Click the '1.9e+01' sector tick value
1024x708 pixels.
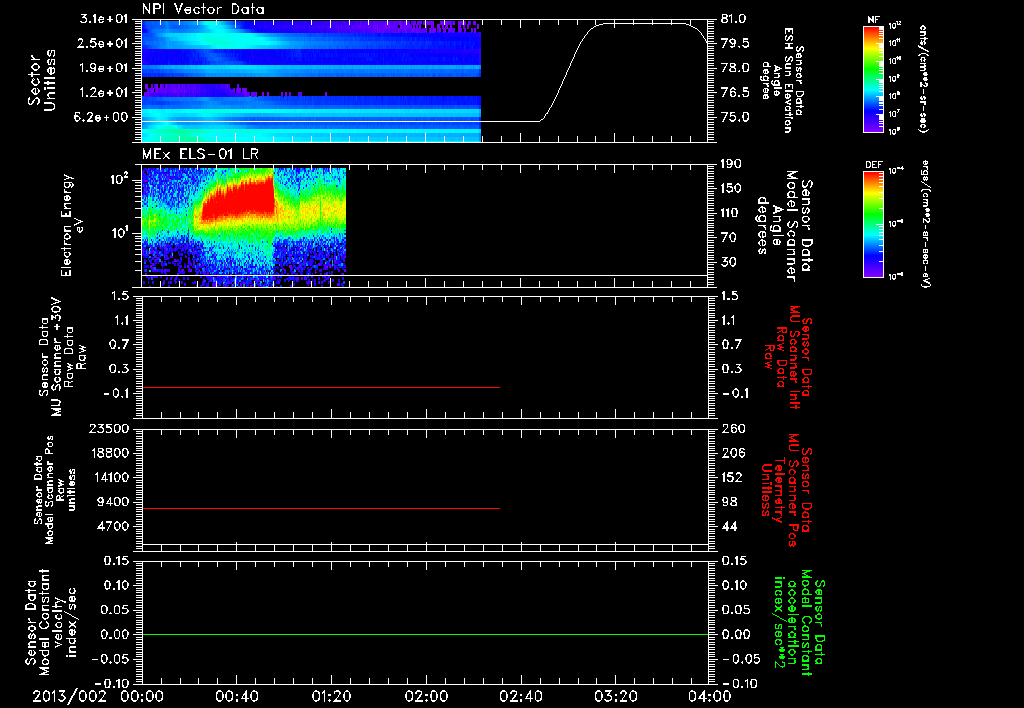(104, 68)
